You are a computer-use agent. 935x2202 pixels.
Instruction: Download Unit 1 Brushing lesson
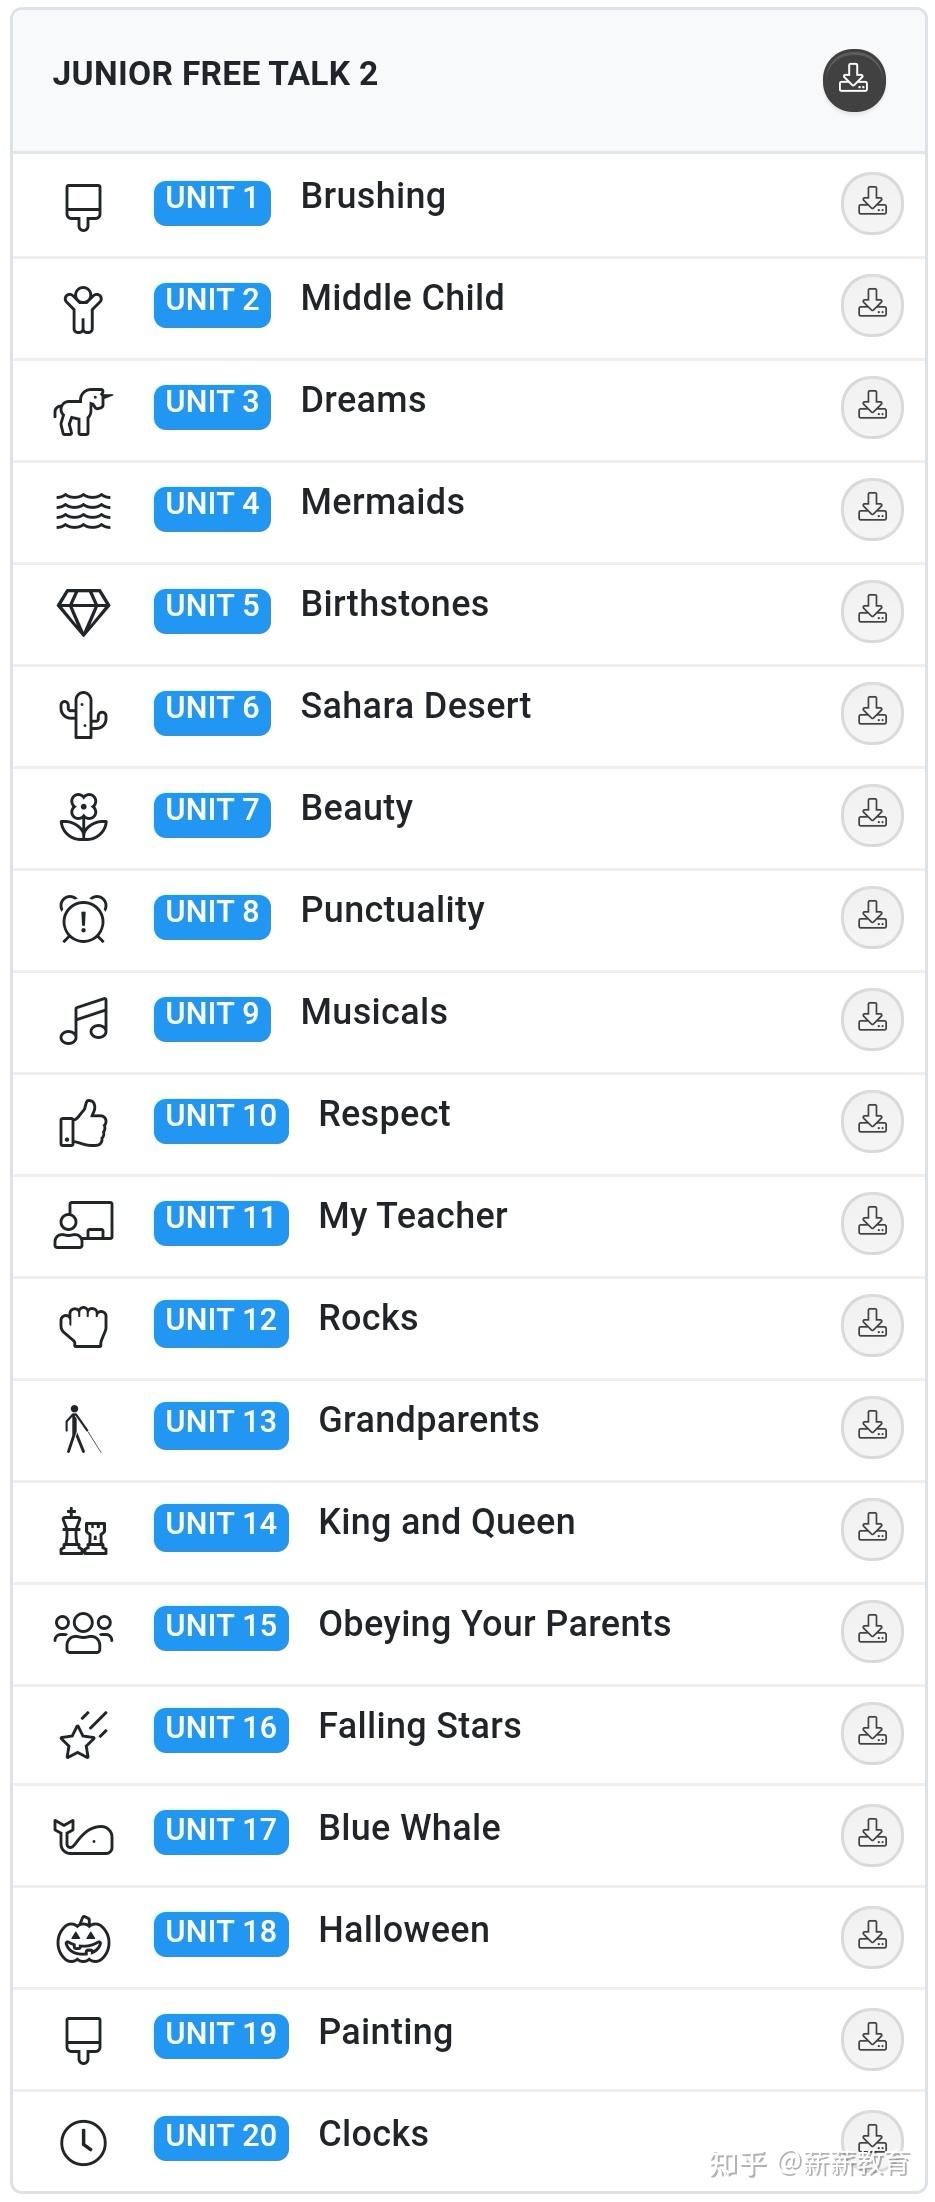(872, 203)
